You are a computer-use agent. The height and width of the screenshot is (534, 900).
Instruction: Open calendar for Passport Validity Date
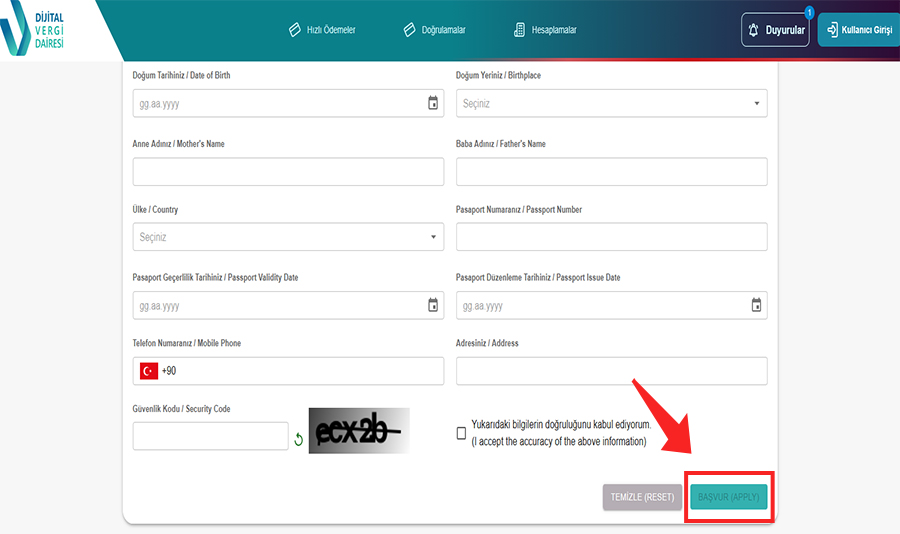coord(433,305)
